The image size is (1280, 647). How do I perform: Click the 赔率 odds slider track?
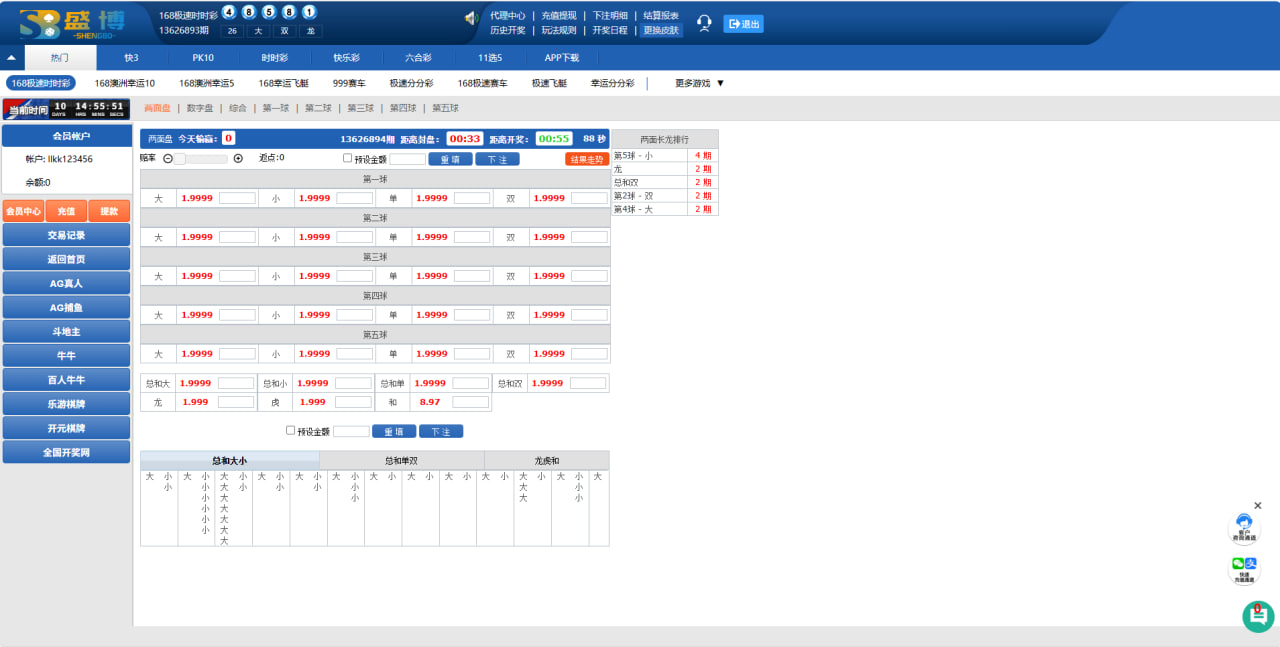point(205,158)
